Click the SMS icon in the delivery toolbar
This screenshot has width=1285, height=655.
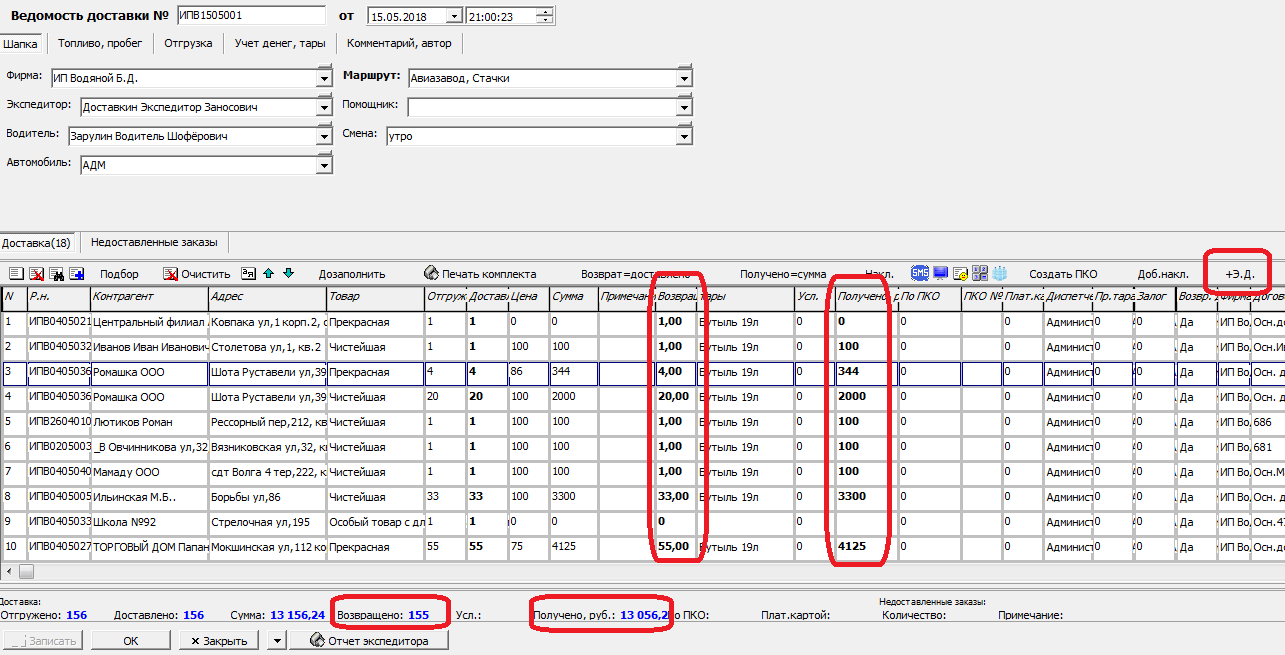tap(919, 273)
